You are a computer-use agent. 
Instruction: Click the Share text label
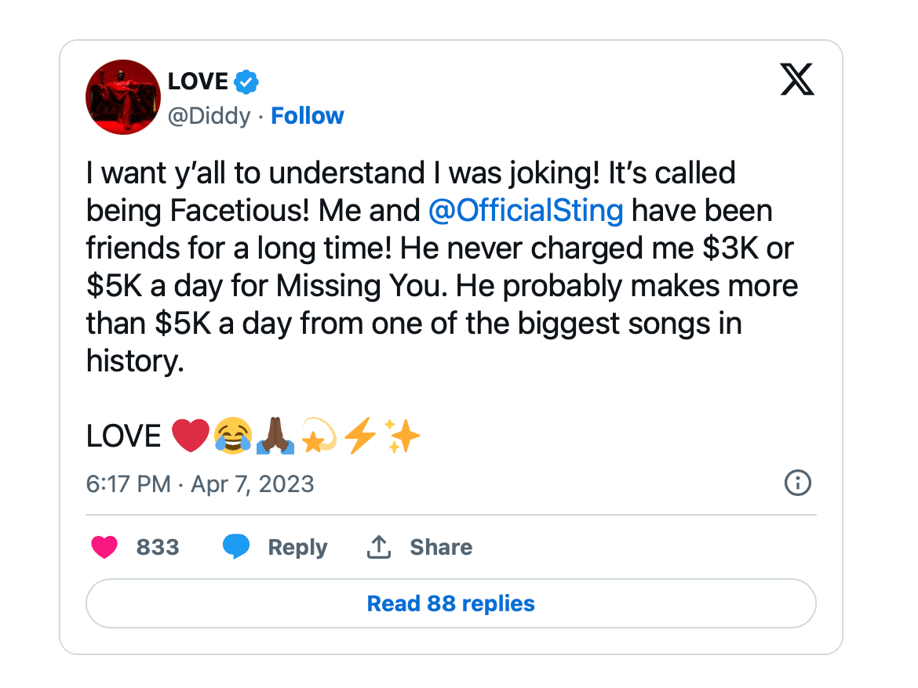(x=441, y=547)
